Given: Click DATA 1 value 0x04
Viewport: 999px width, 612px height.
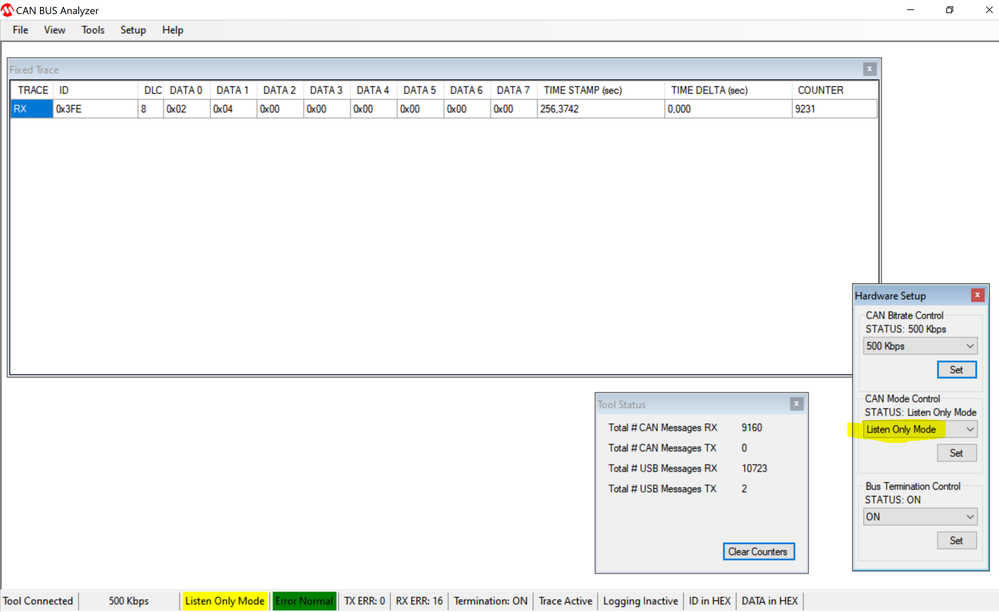Looking at the screenshot, I should (x=234, y=109).
